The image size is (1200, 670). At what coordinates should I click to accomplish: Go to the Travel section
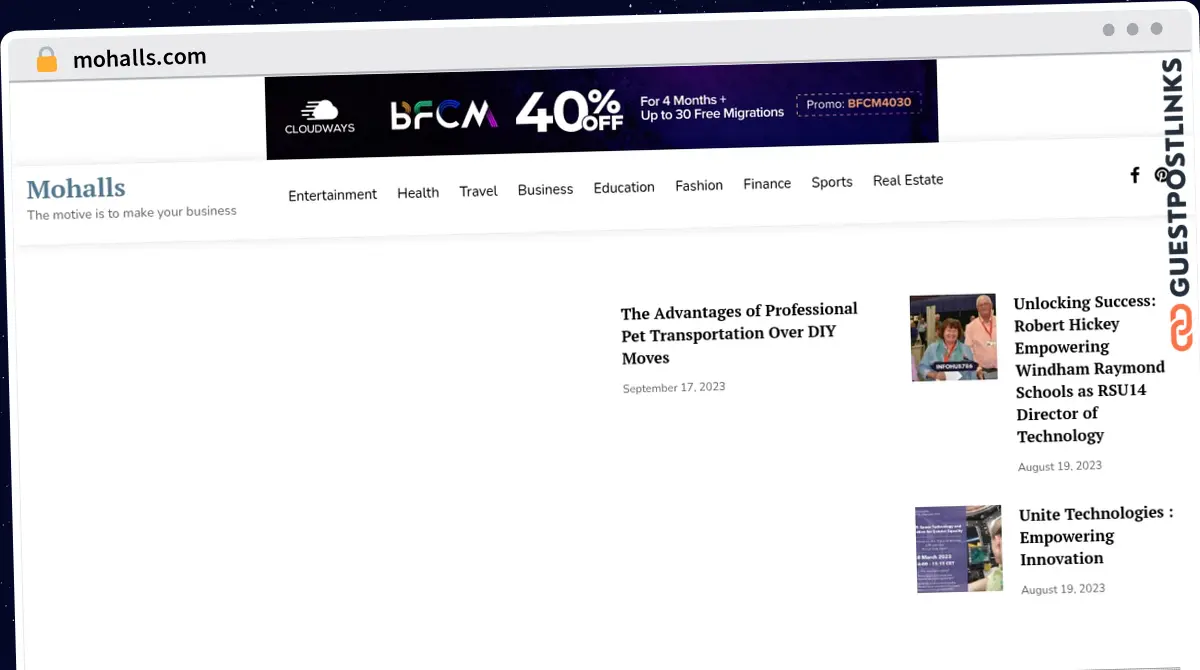pos(478,191)
